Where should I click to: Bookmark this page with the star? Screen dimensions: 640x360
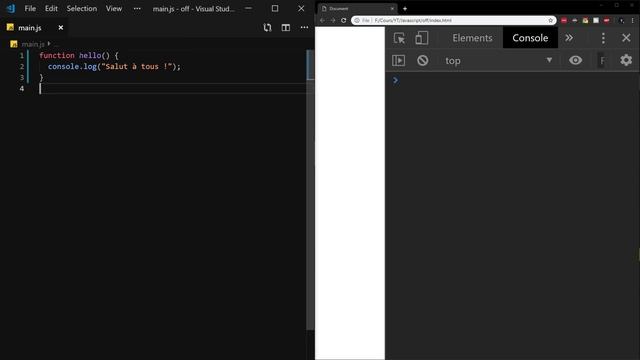[x=550, y=20]
